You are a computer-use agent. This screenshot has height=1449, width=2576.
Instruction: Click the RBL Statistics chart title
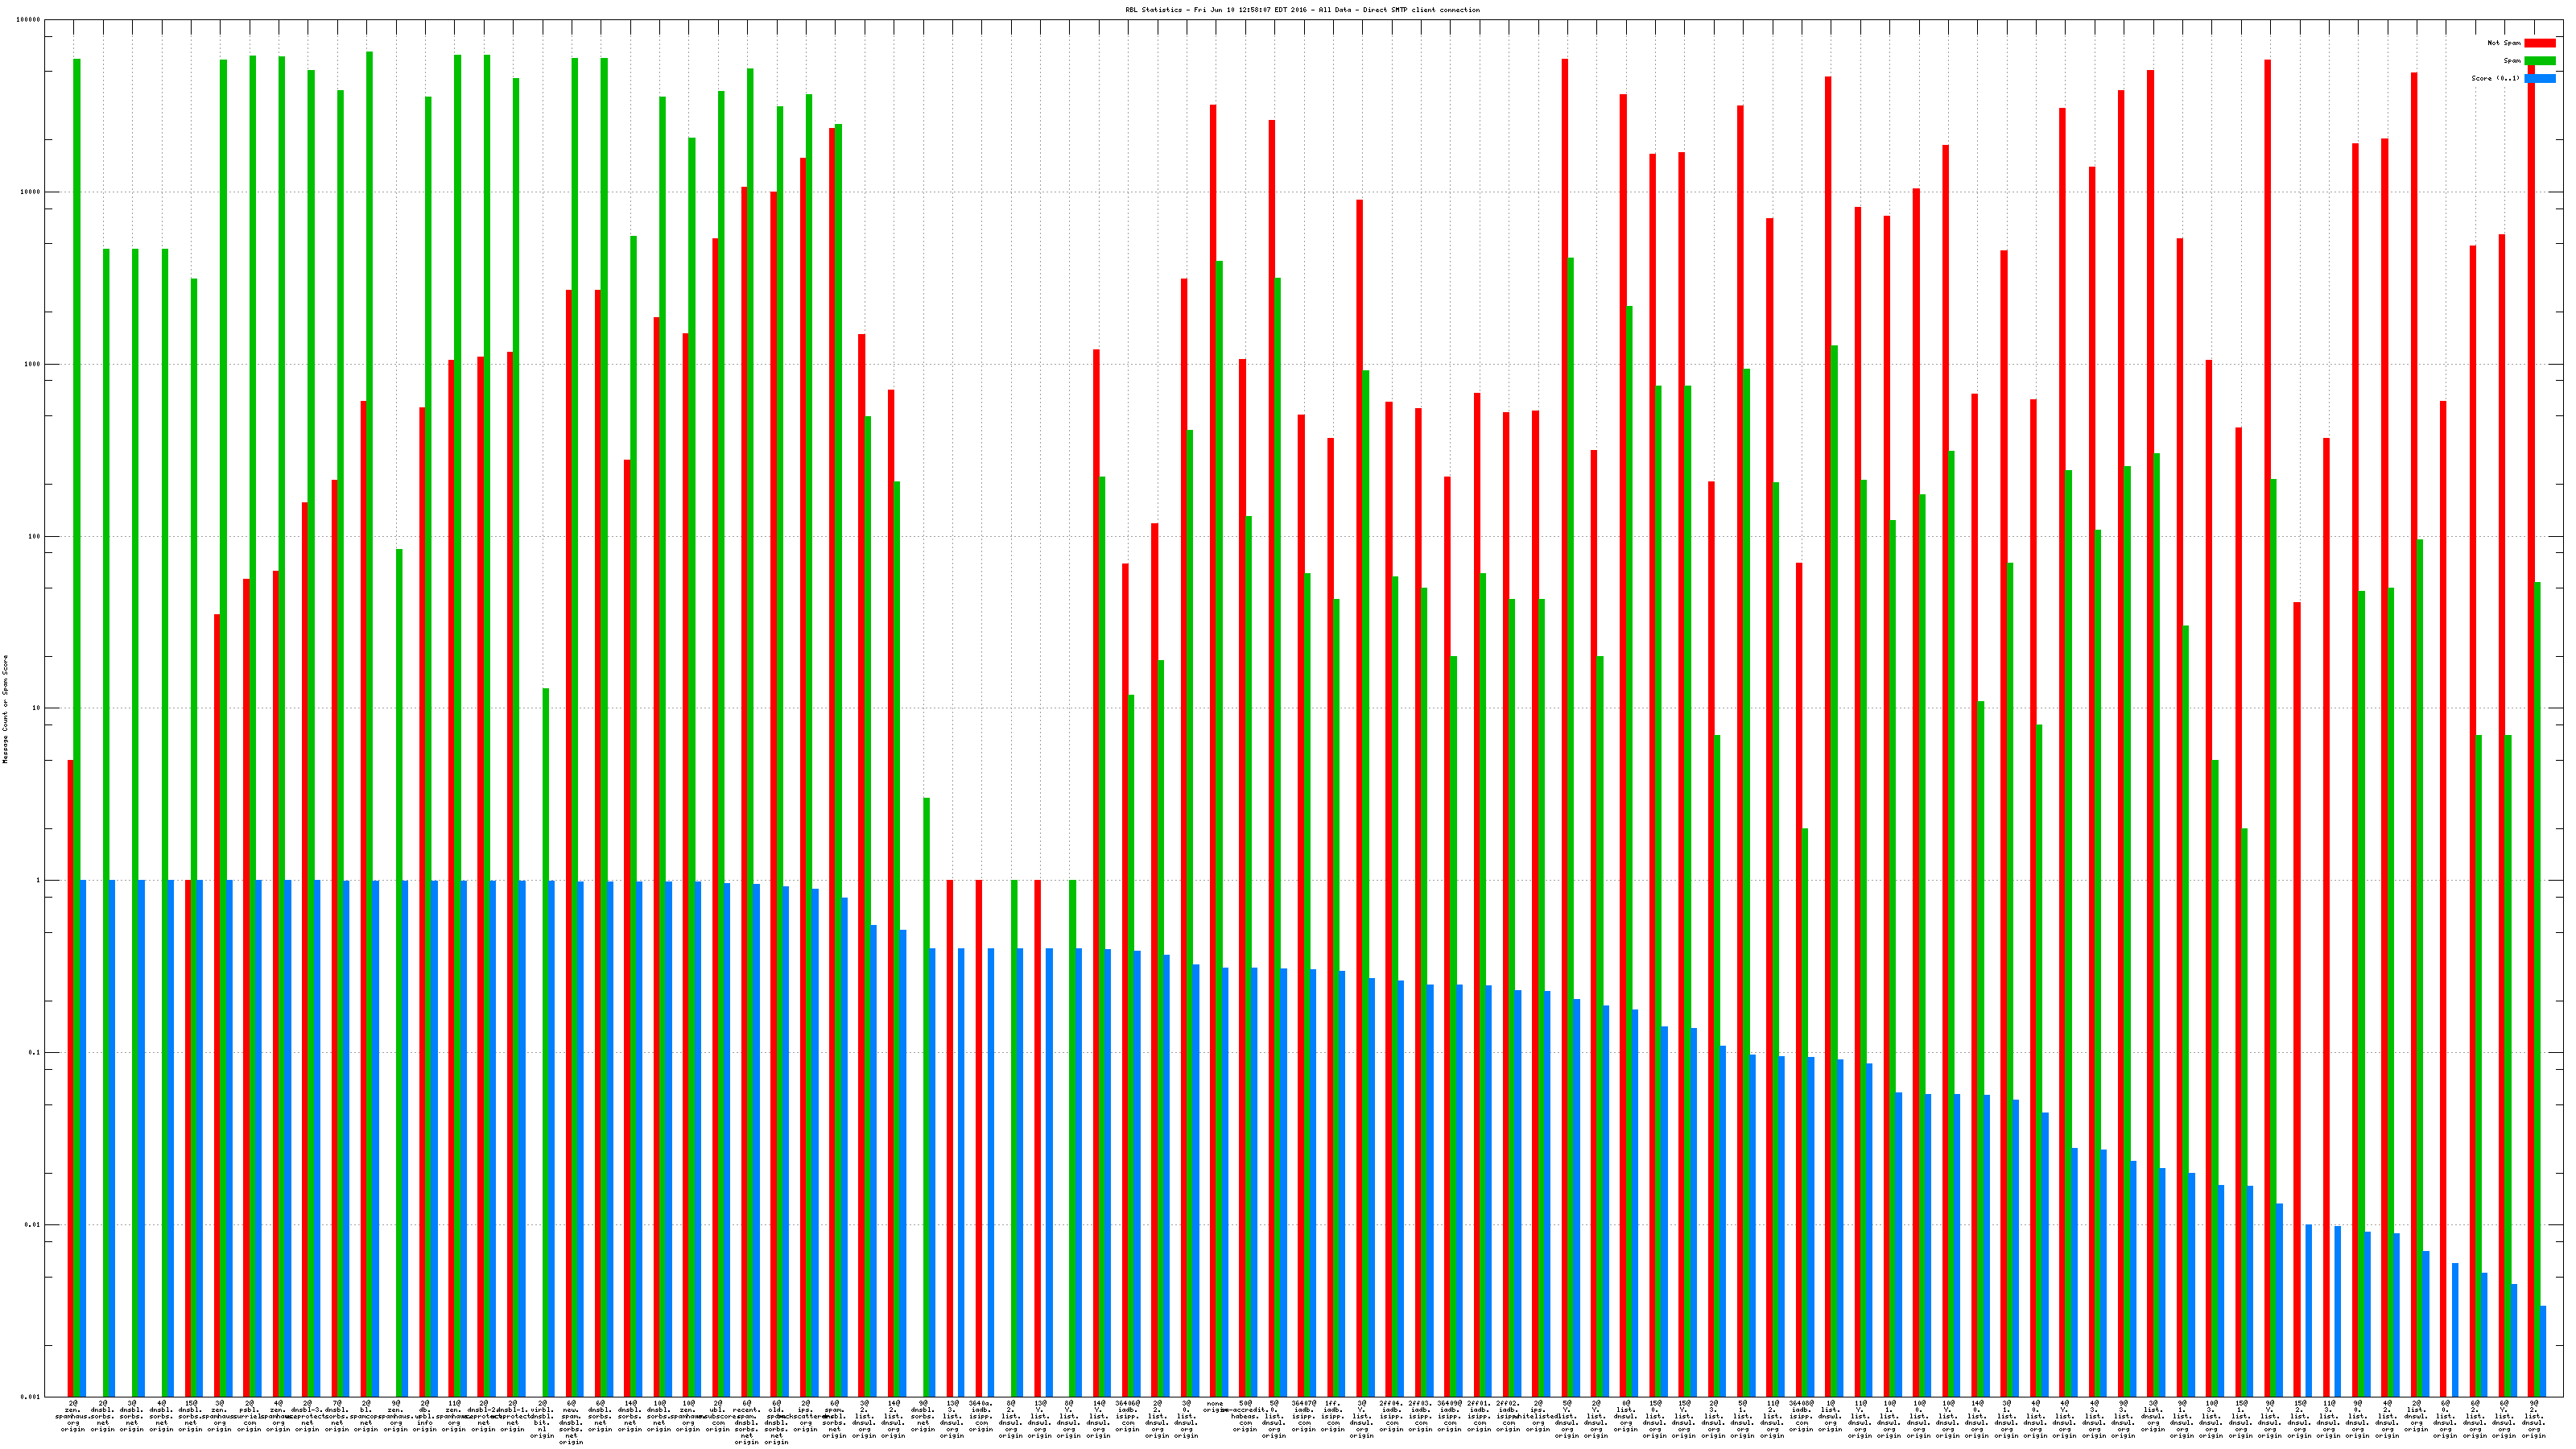point(1302,10)
